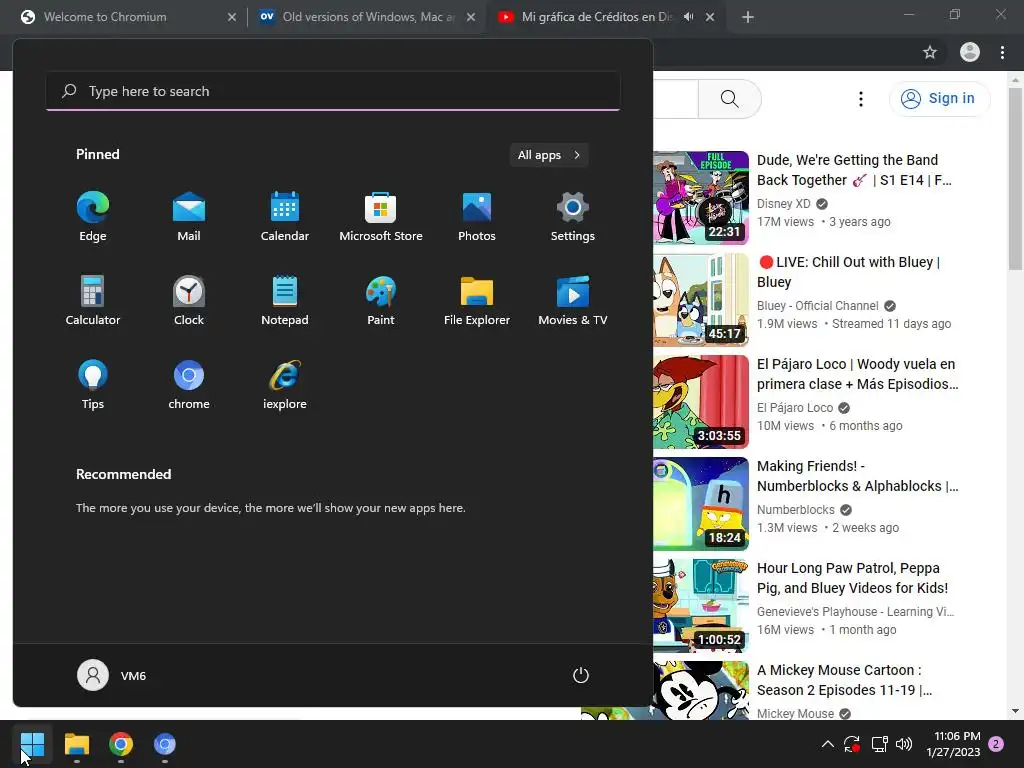Switch to Welcome to Chromium tab
The image size is (1024, 768).
pyautogui.click(x=129, y=17)
